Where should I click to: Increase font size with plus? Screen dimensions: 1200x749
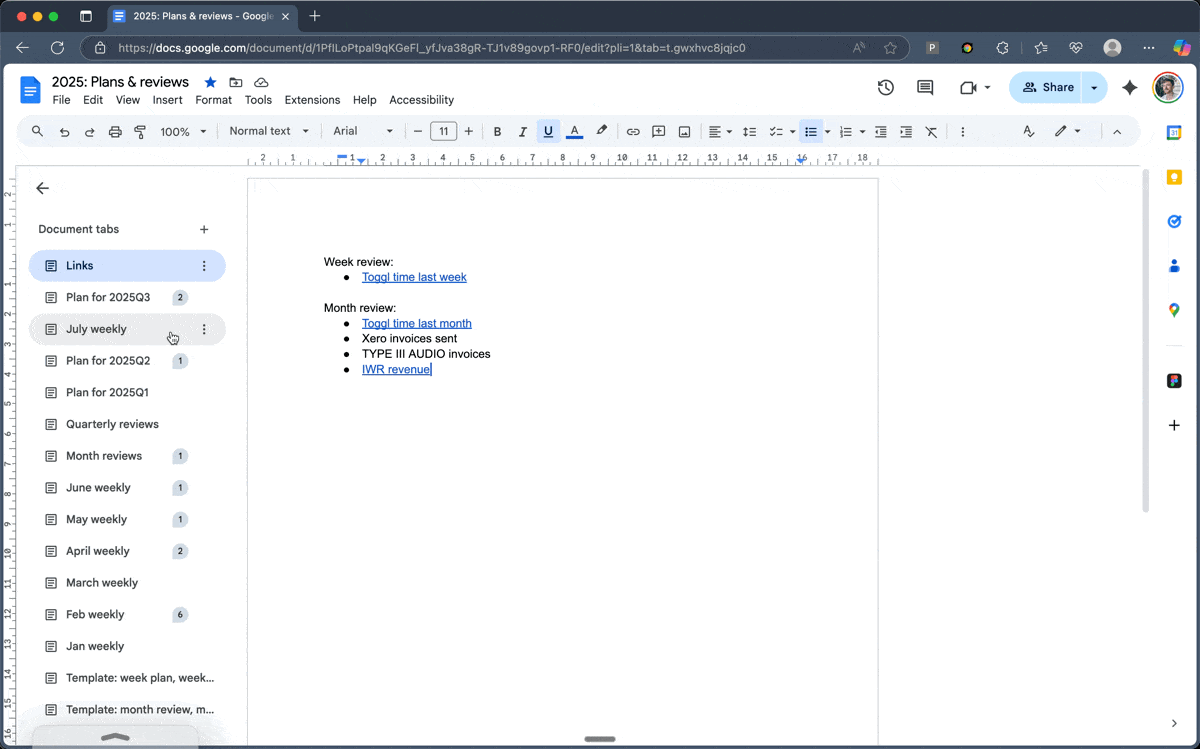pos(468,131)
